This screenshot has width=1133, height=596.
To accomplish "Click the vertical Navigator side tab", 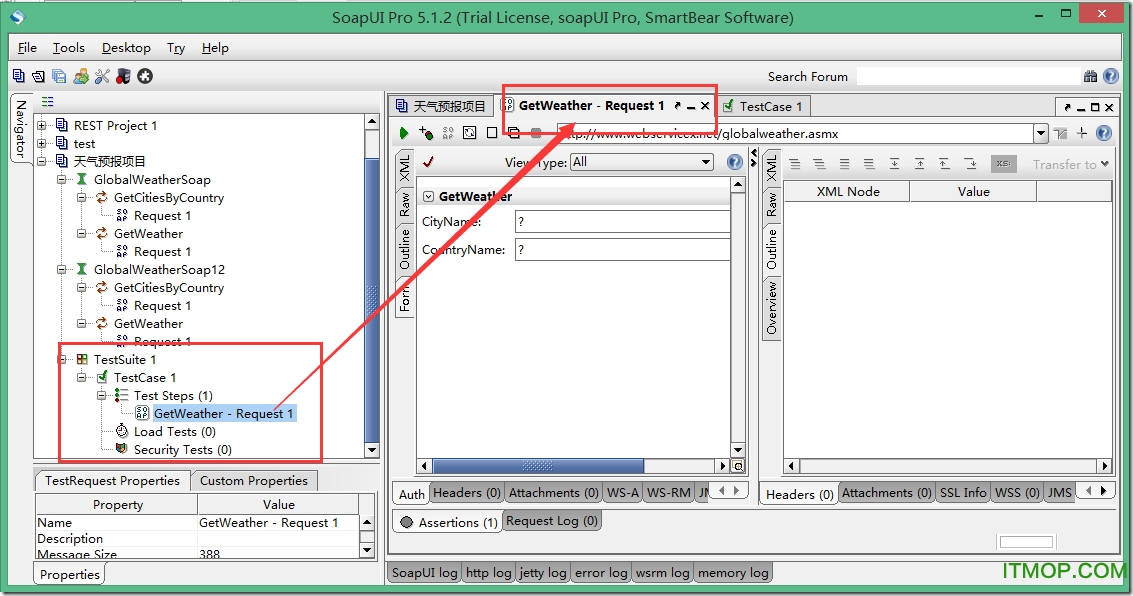I will (21, 129).
